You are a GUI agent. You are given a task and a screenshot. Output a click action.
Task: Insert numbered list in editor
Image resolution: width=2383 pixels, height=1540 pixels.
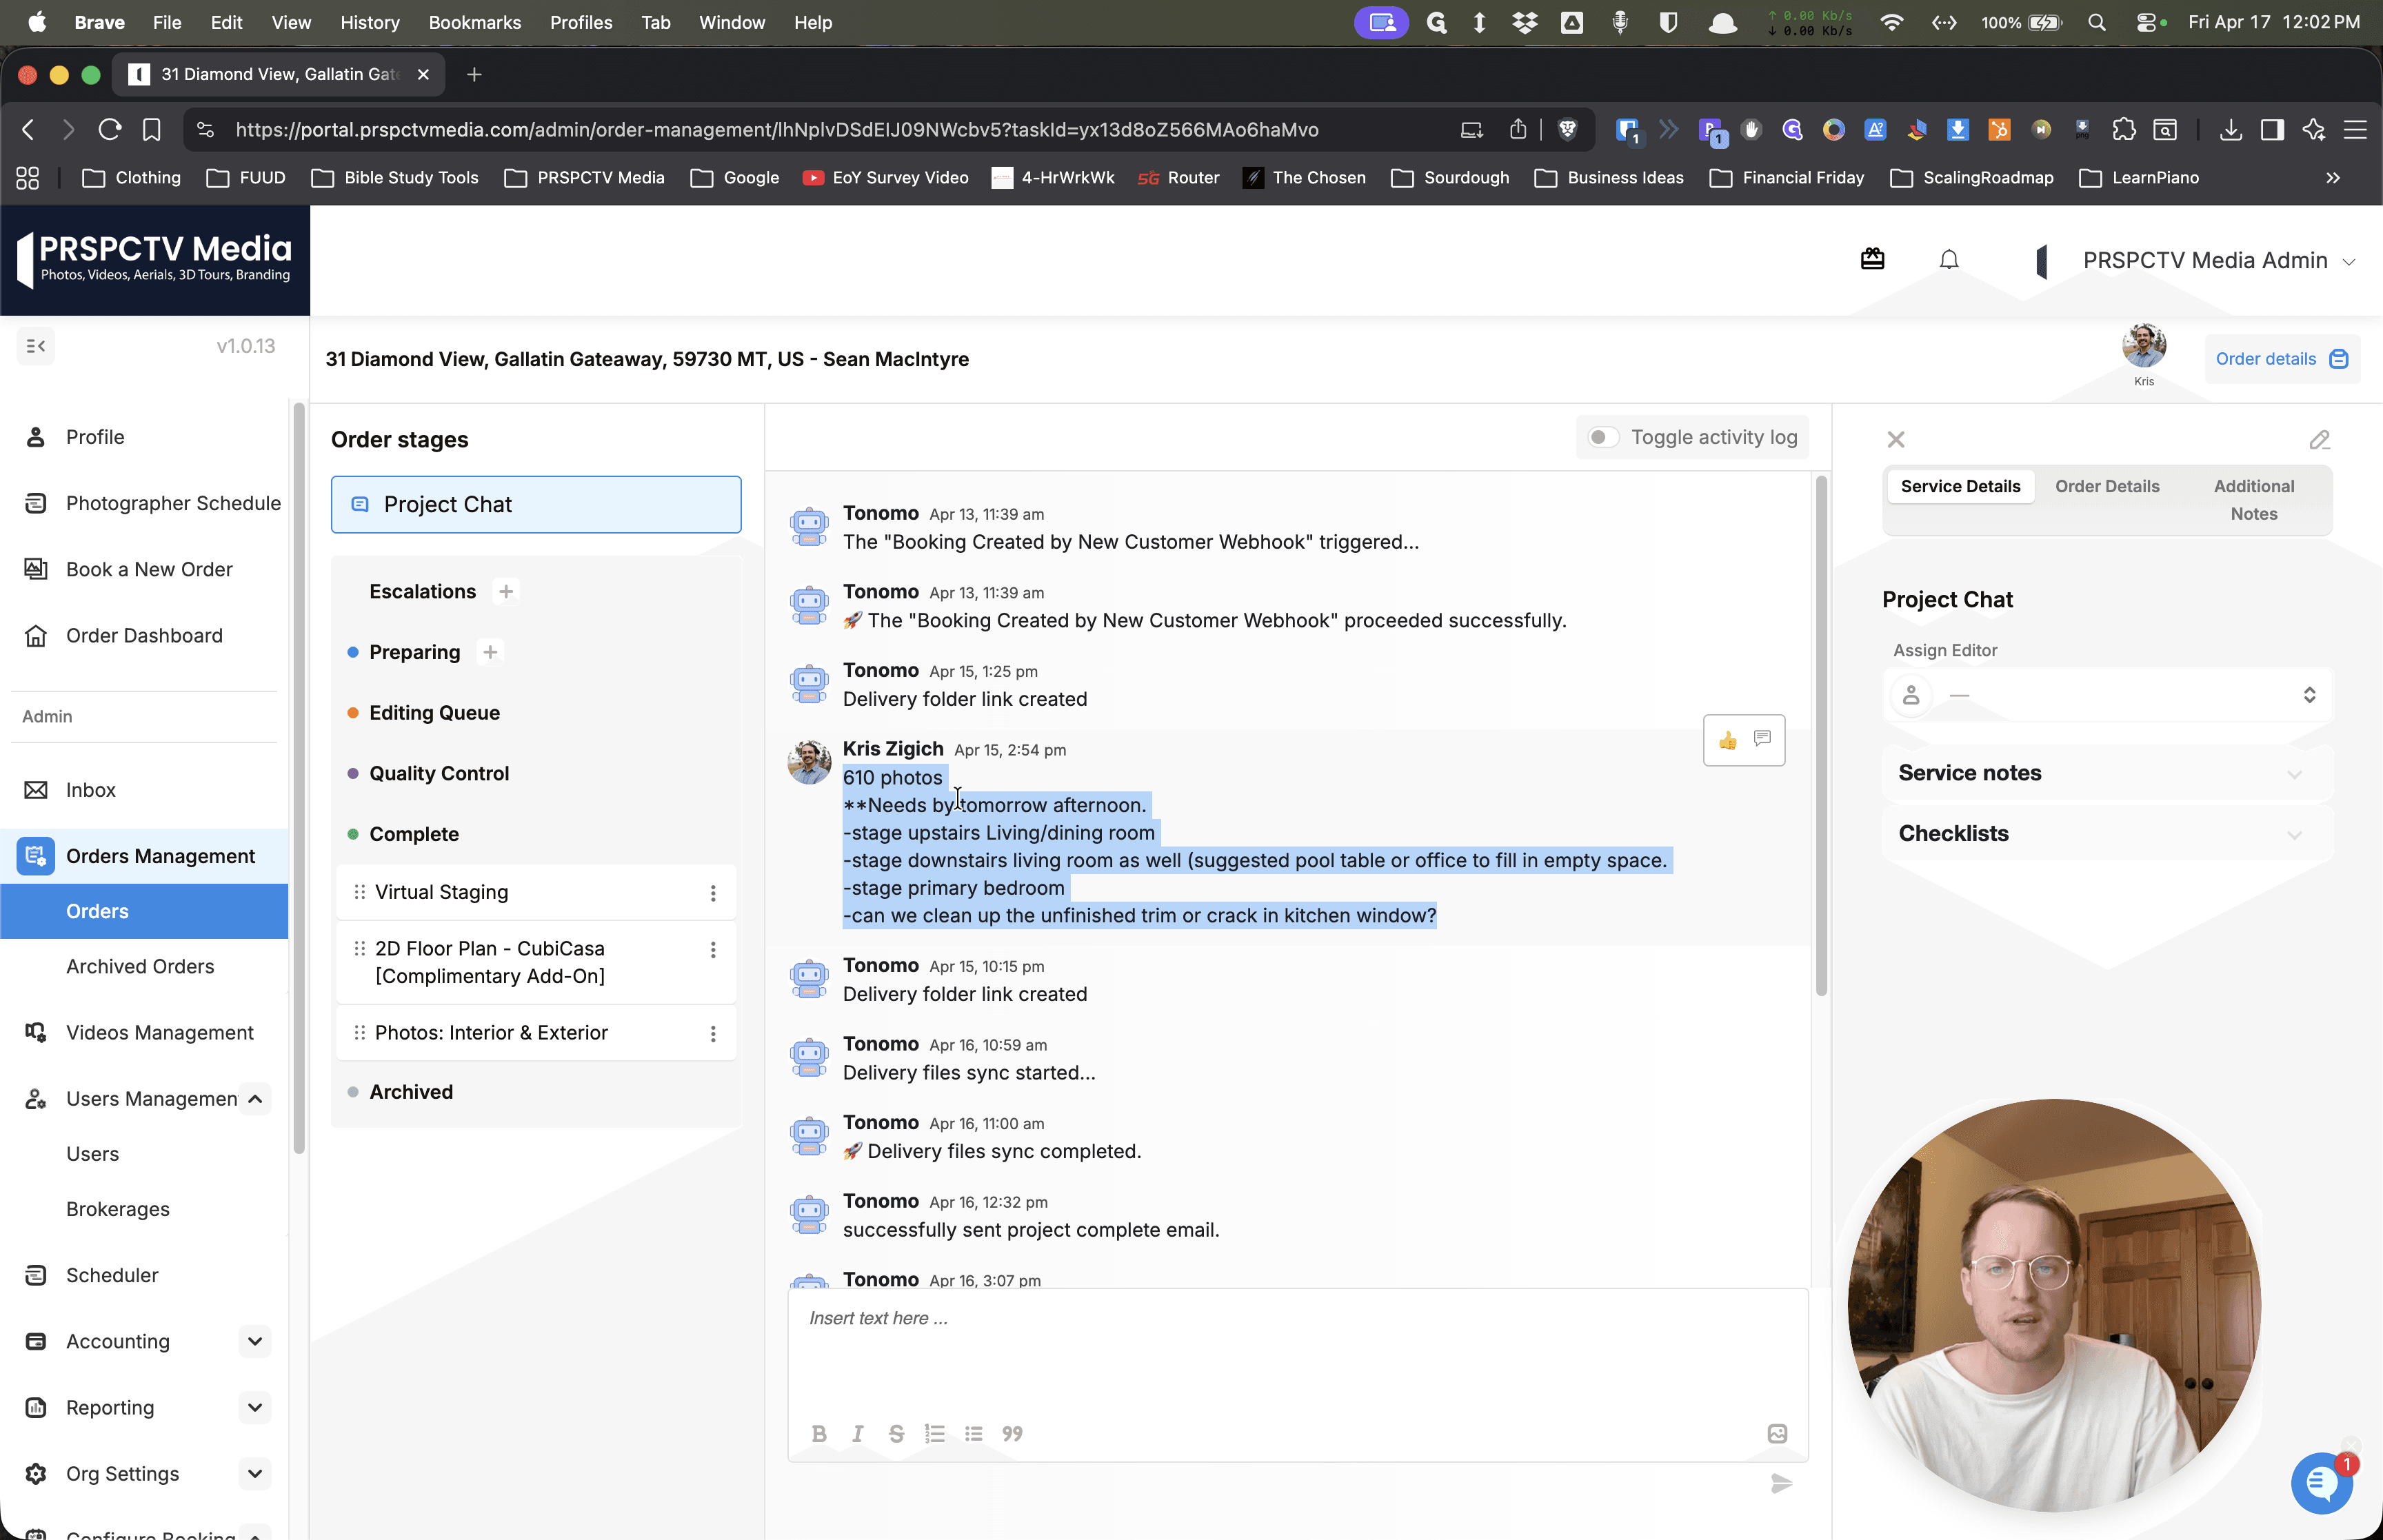[934, 1433]
